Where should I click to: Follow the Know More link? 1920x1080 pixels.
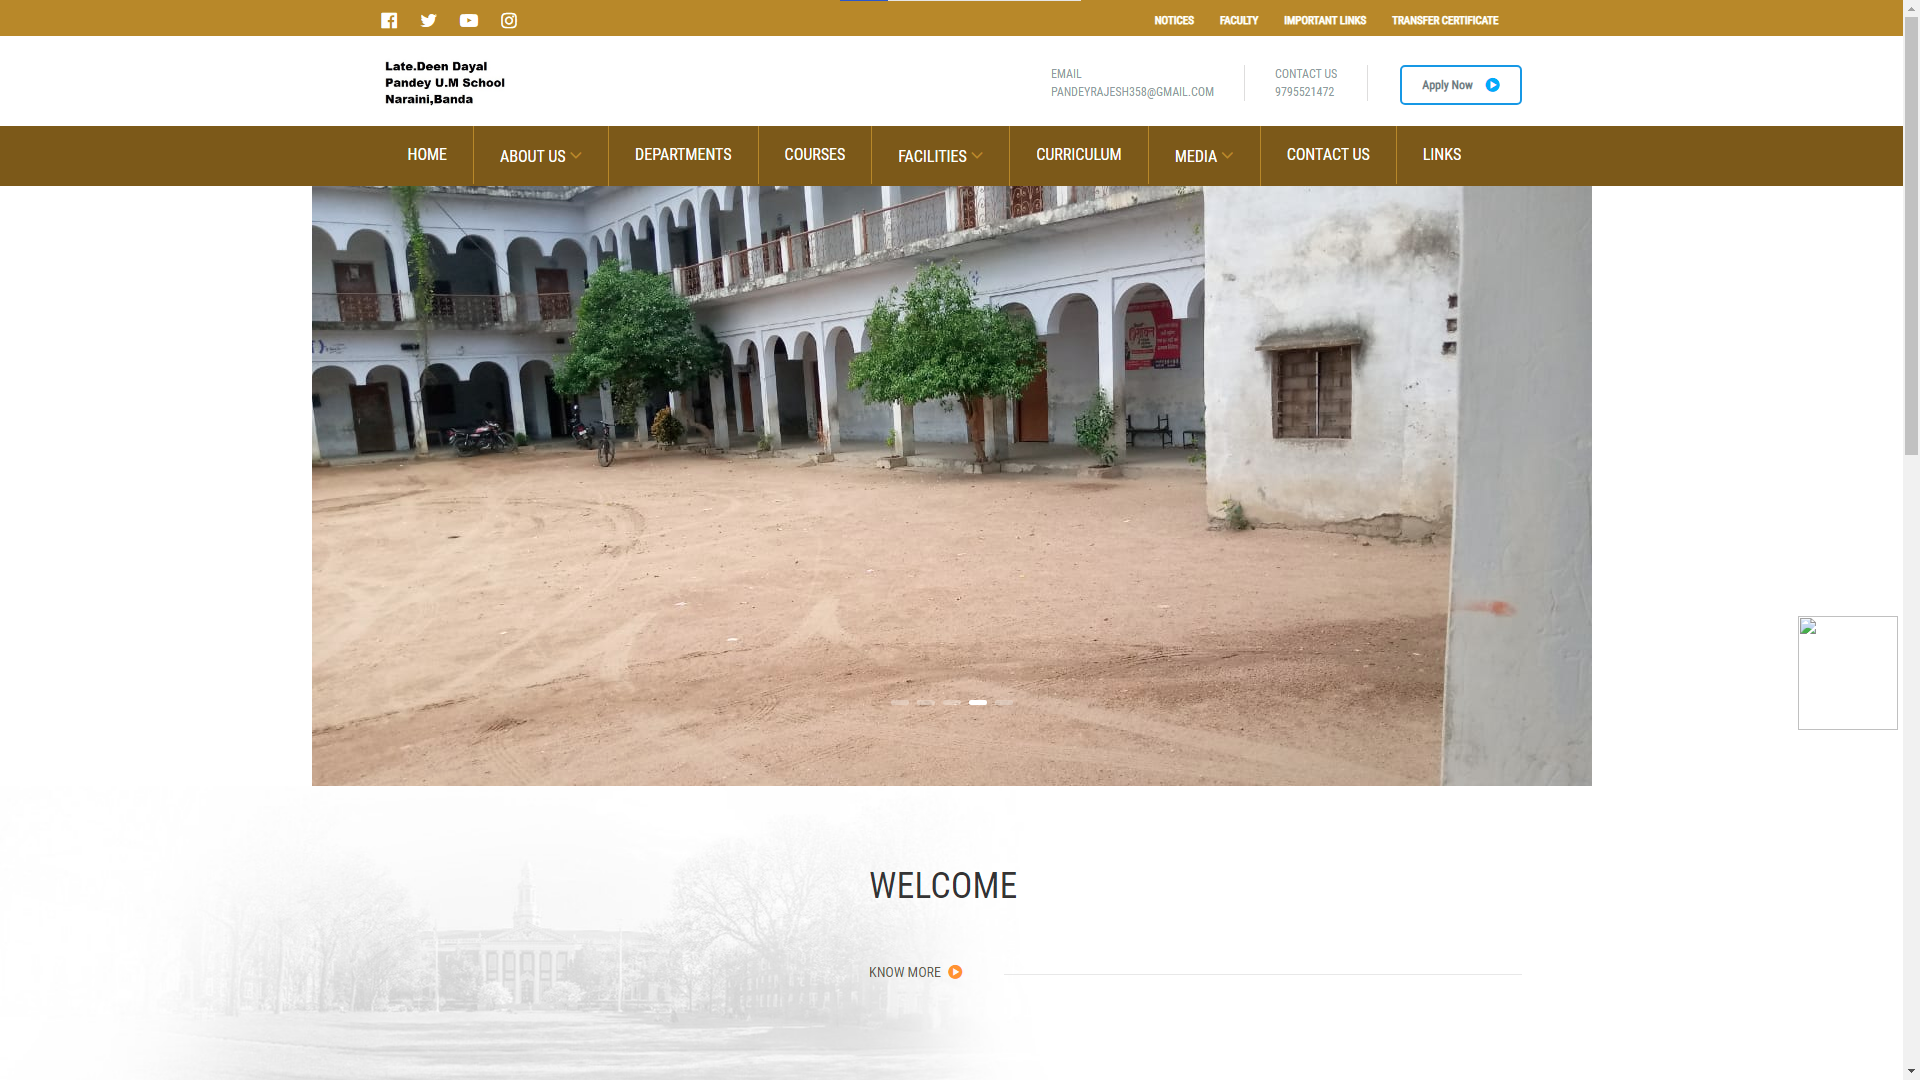915,972
